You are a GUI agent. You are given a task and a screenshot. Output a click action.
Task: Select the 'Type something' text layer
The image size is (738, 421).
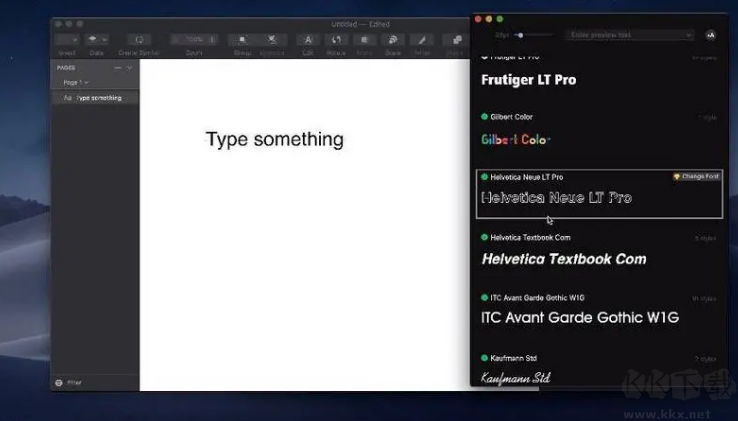pyautogui.click(x=95, y=98)
